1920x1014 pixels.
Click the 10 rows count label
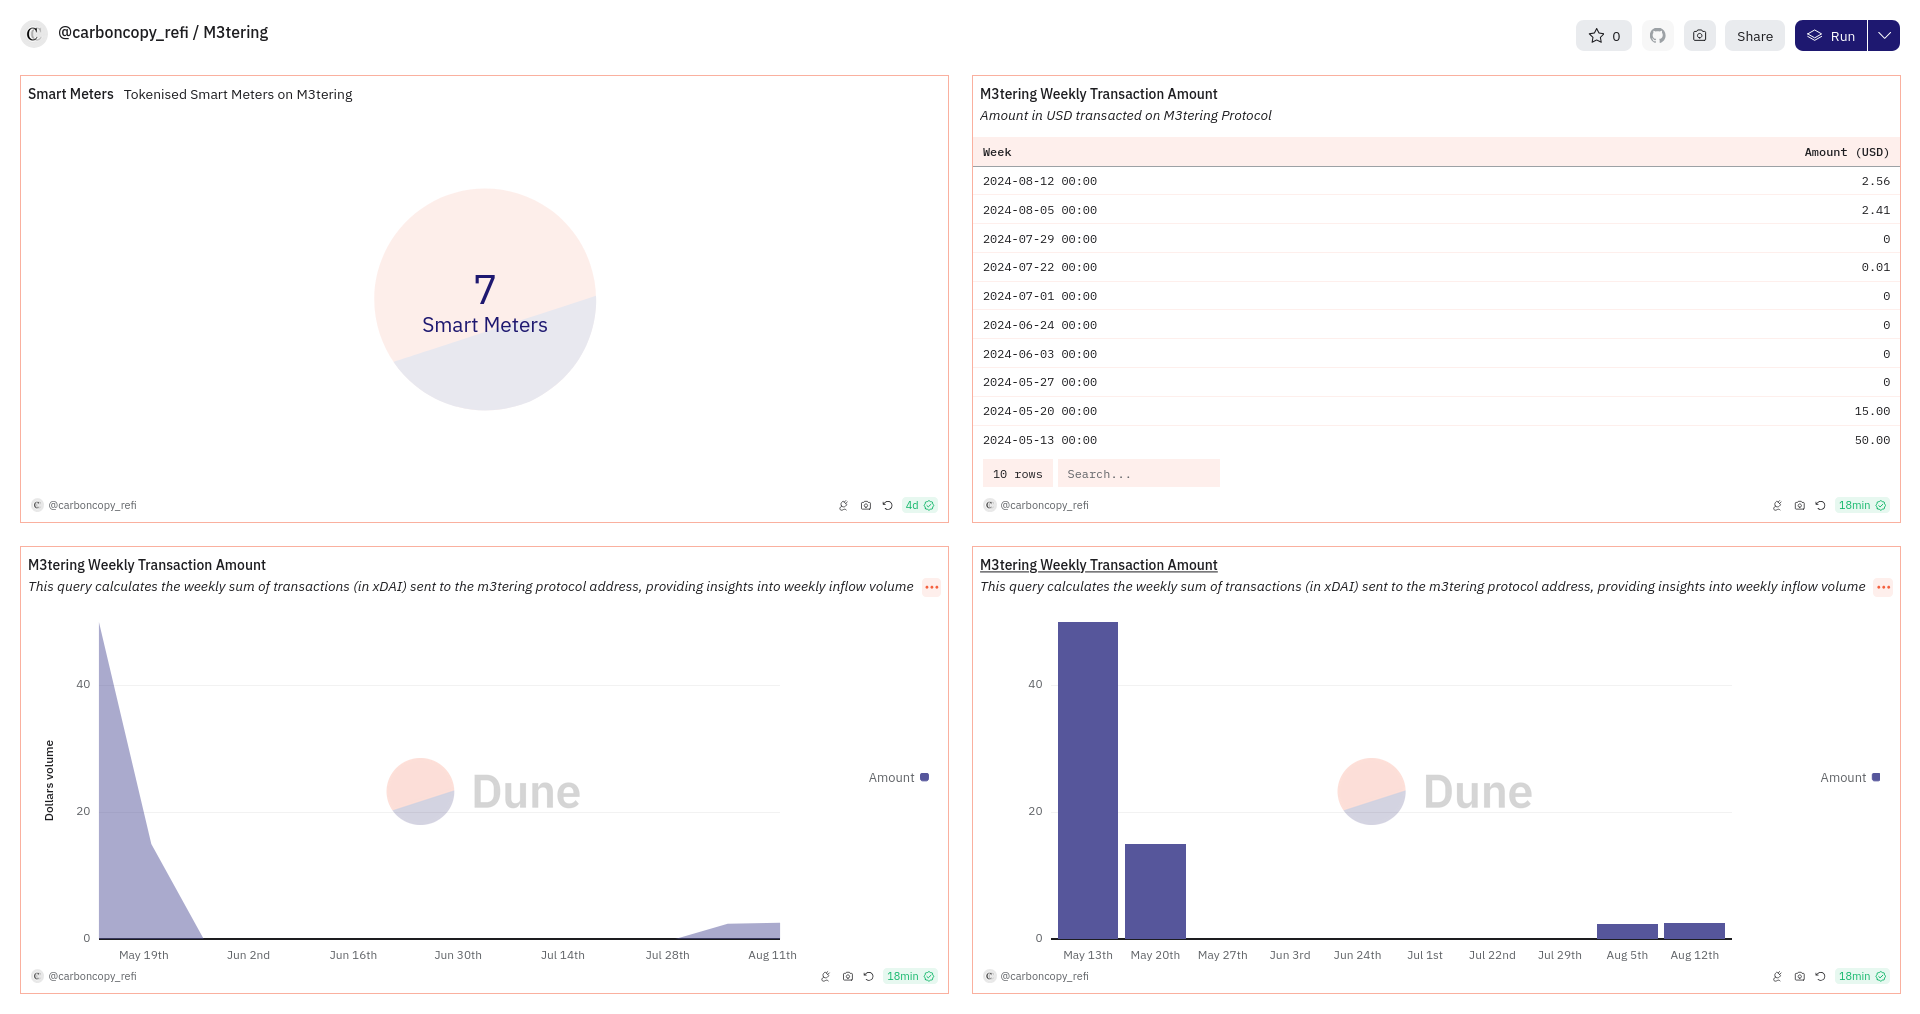[x=1018, y=474]
